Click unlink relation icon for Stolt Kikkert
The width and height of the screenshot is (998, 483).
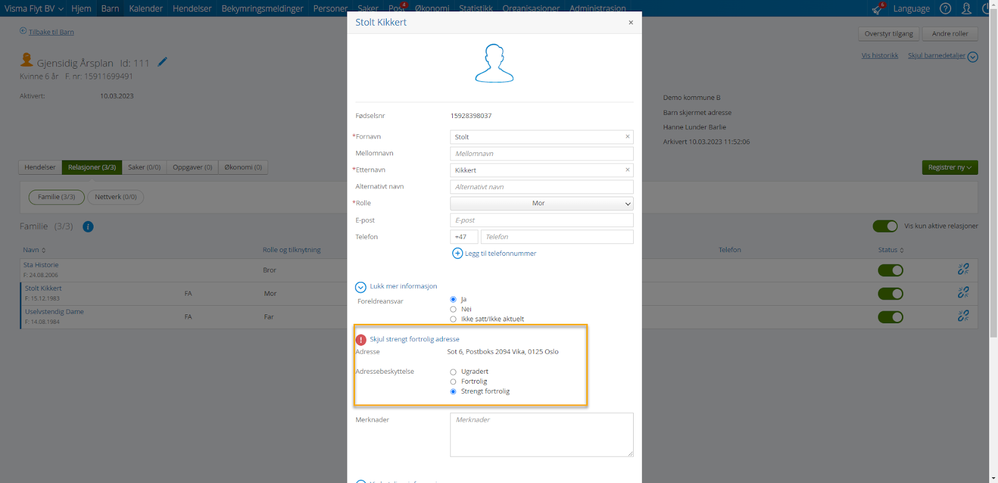point(963,293)
